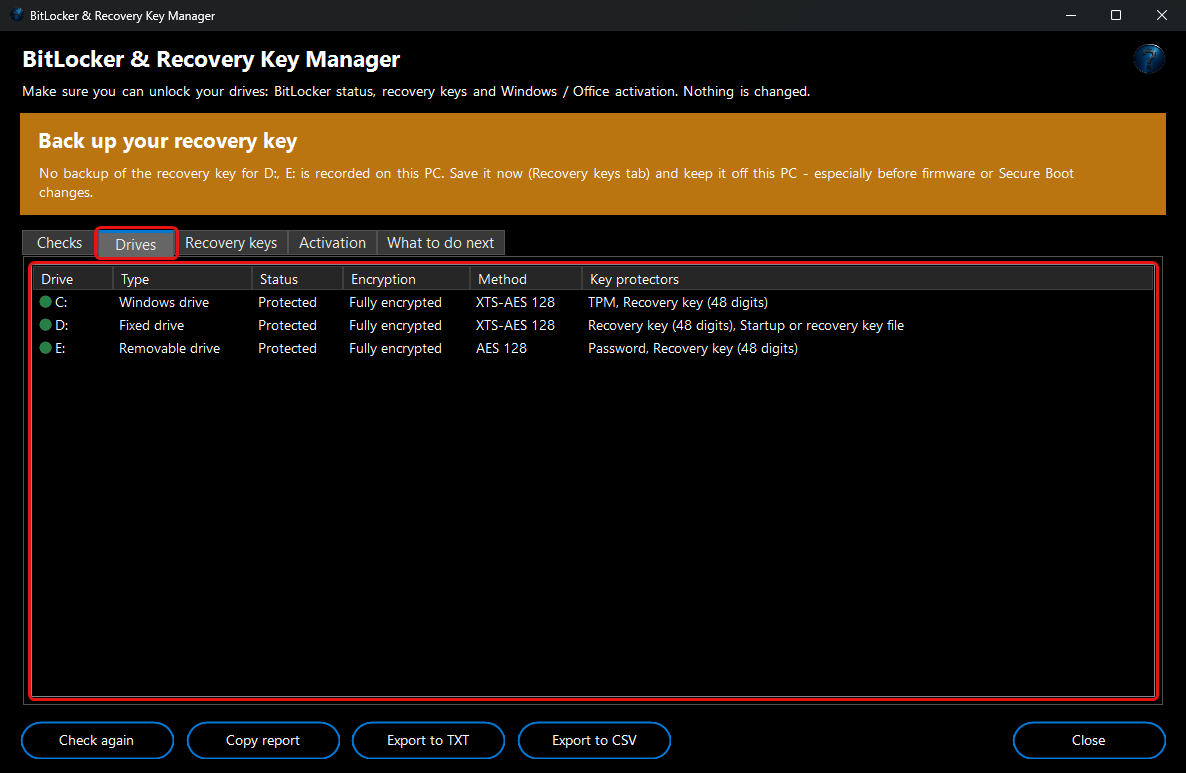Switch to the Checks tab

point(59,243)
